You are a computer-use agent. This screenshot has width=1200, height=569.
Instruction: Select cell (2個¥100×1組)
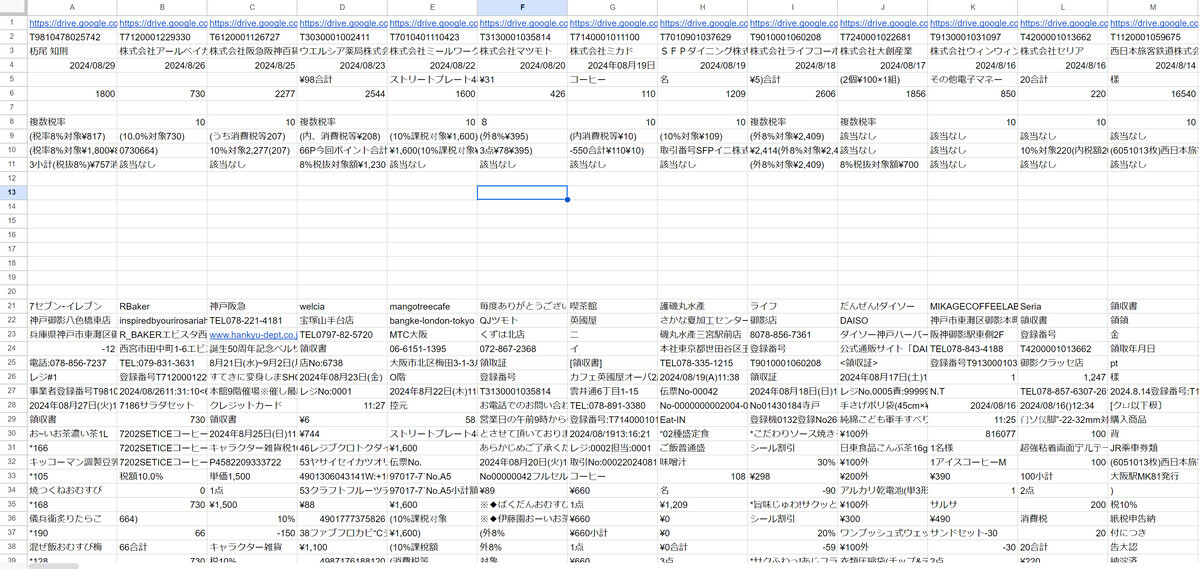coord(882,79)
